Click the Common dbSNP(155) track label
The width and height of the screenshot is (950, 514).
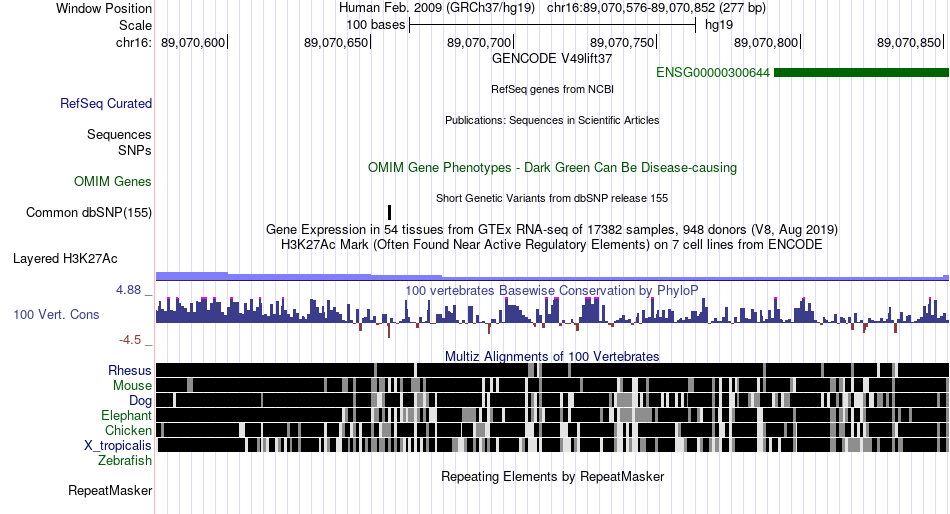pos(89,213)
